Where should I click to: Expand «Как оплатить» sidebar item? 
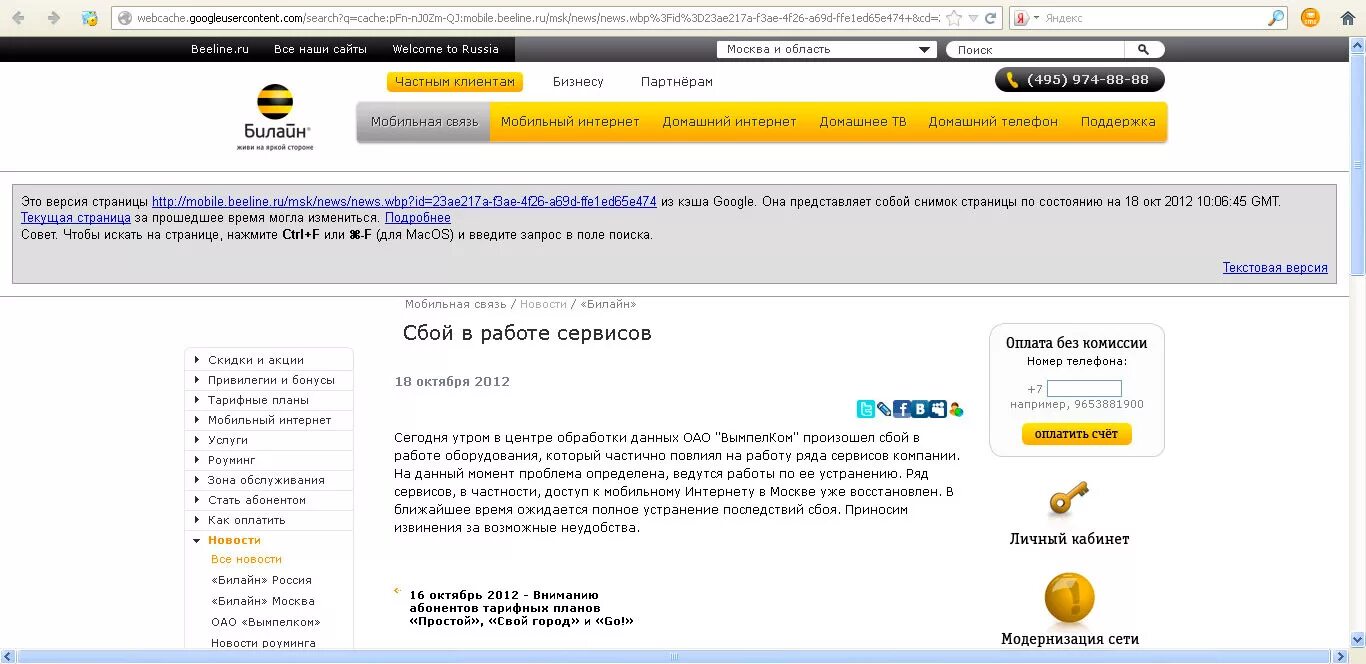click(246, 520)
